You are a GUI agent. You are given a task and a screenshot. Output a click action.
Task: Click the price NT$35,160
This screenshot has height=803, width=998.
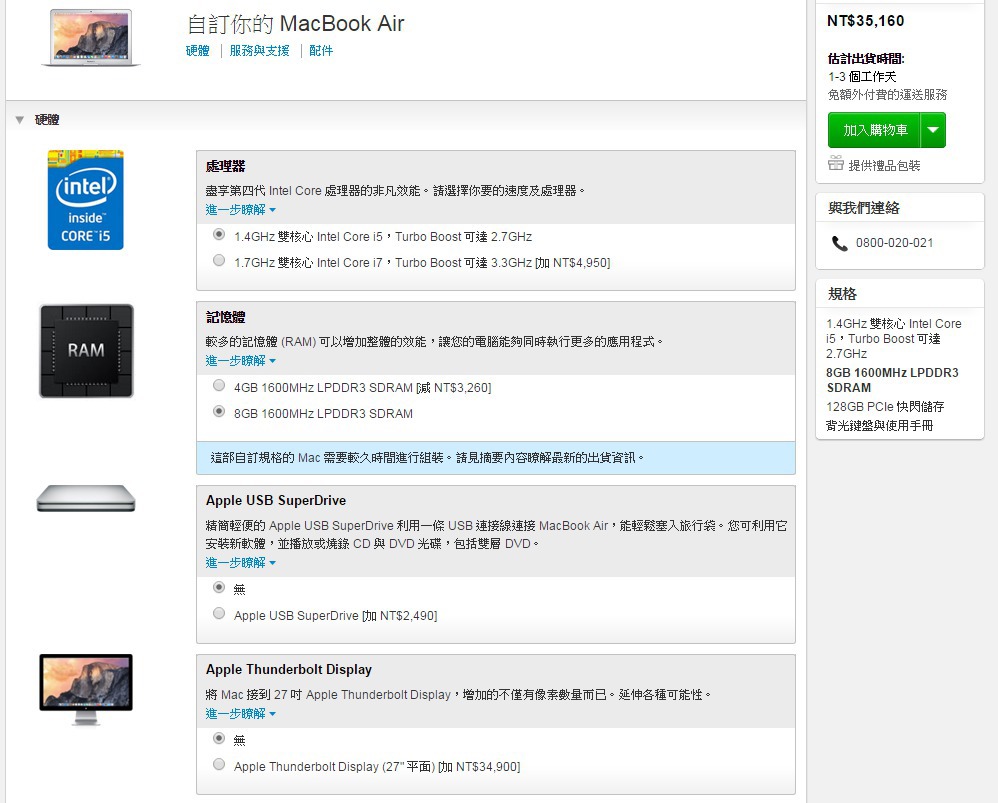(x=866, y=21)
